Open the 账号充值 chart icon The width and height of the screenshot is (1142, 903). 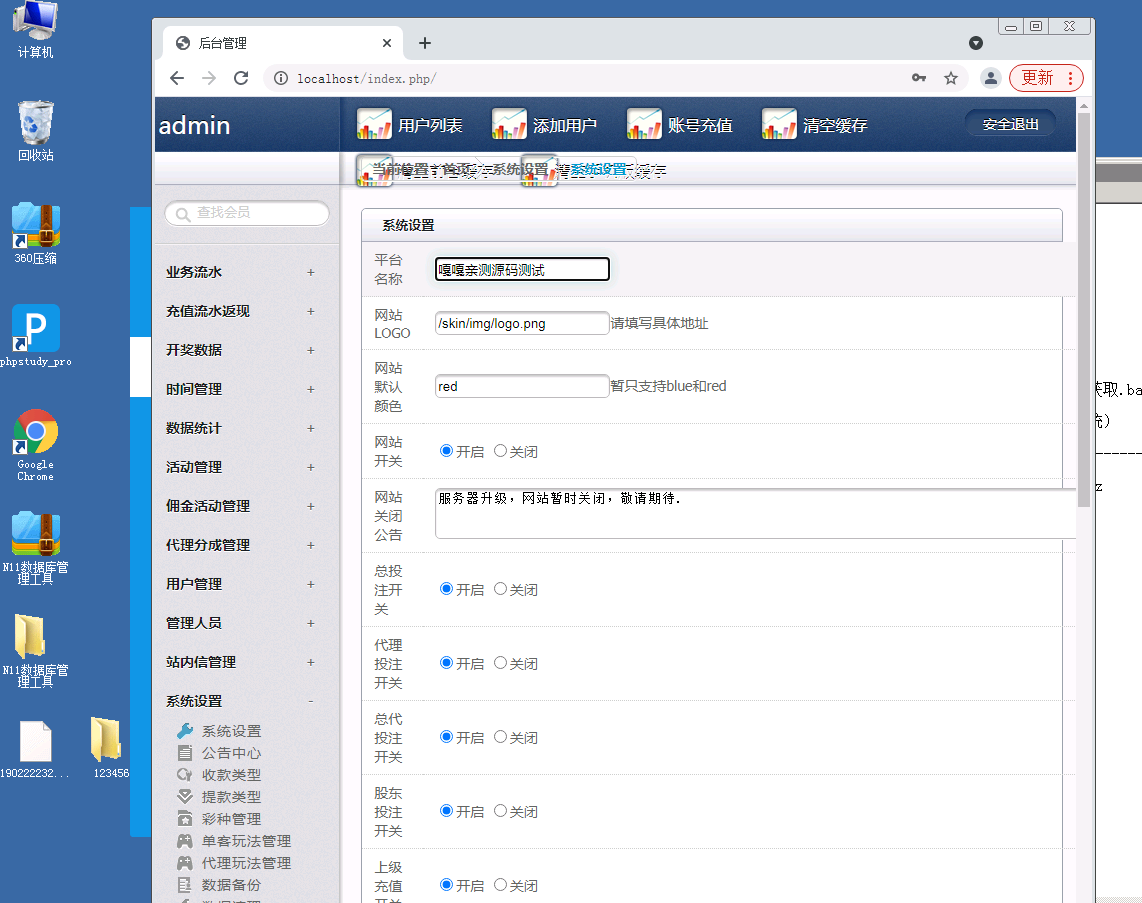click(644, 125)
